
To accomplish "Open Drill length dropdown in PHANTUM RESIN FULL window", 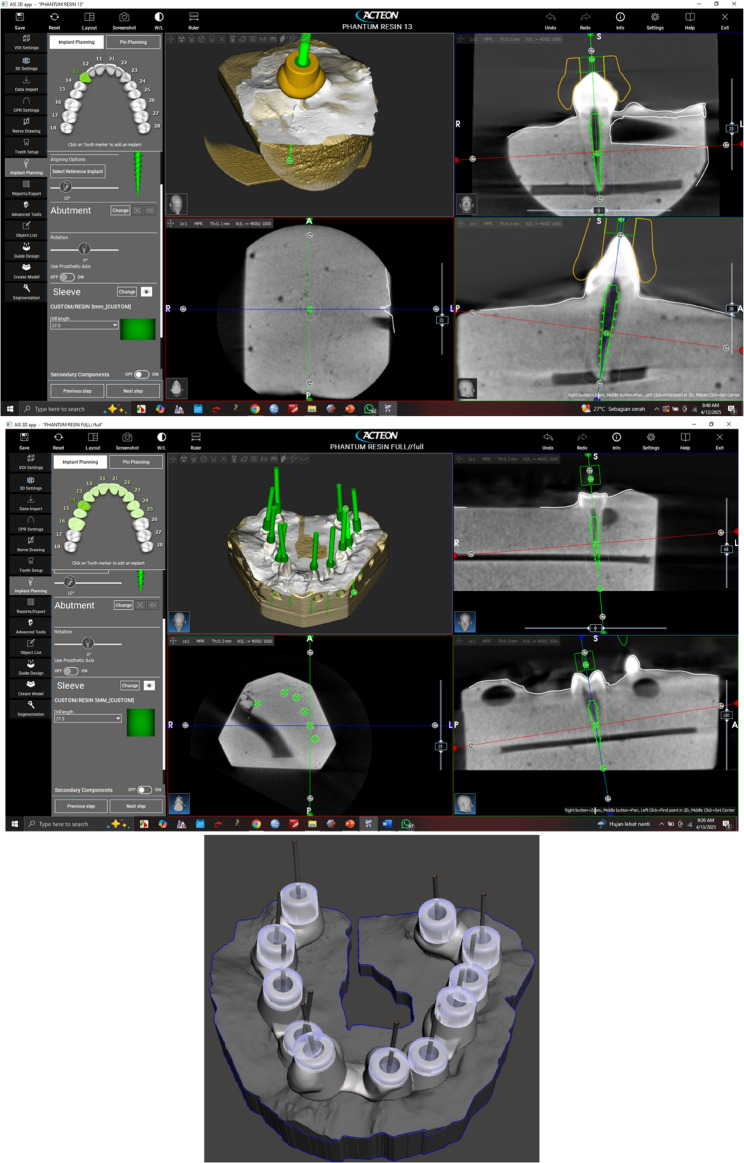I will 88,719.
